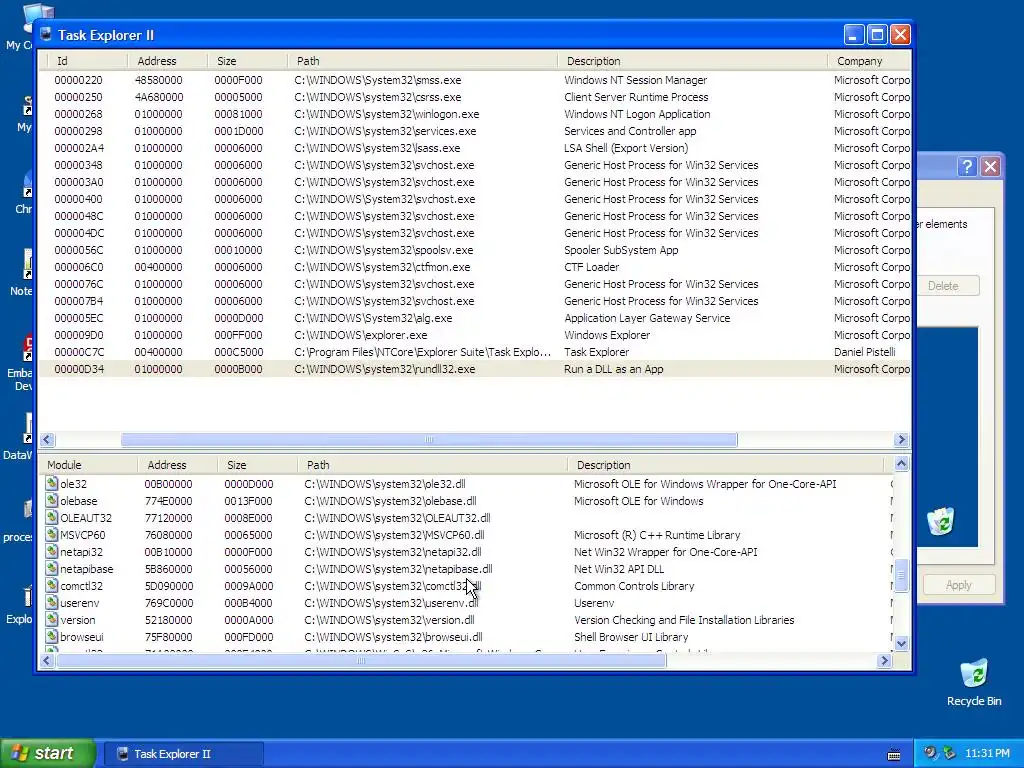This screenshot has height=768, width=1024.
Task: Click right arrow of module list horizontal scrollbar
Action: point(884,660)
